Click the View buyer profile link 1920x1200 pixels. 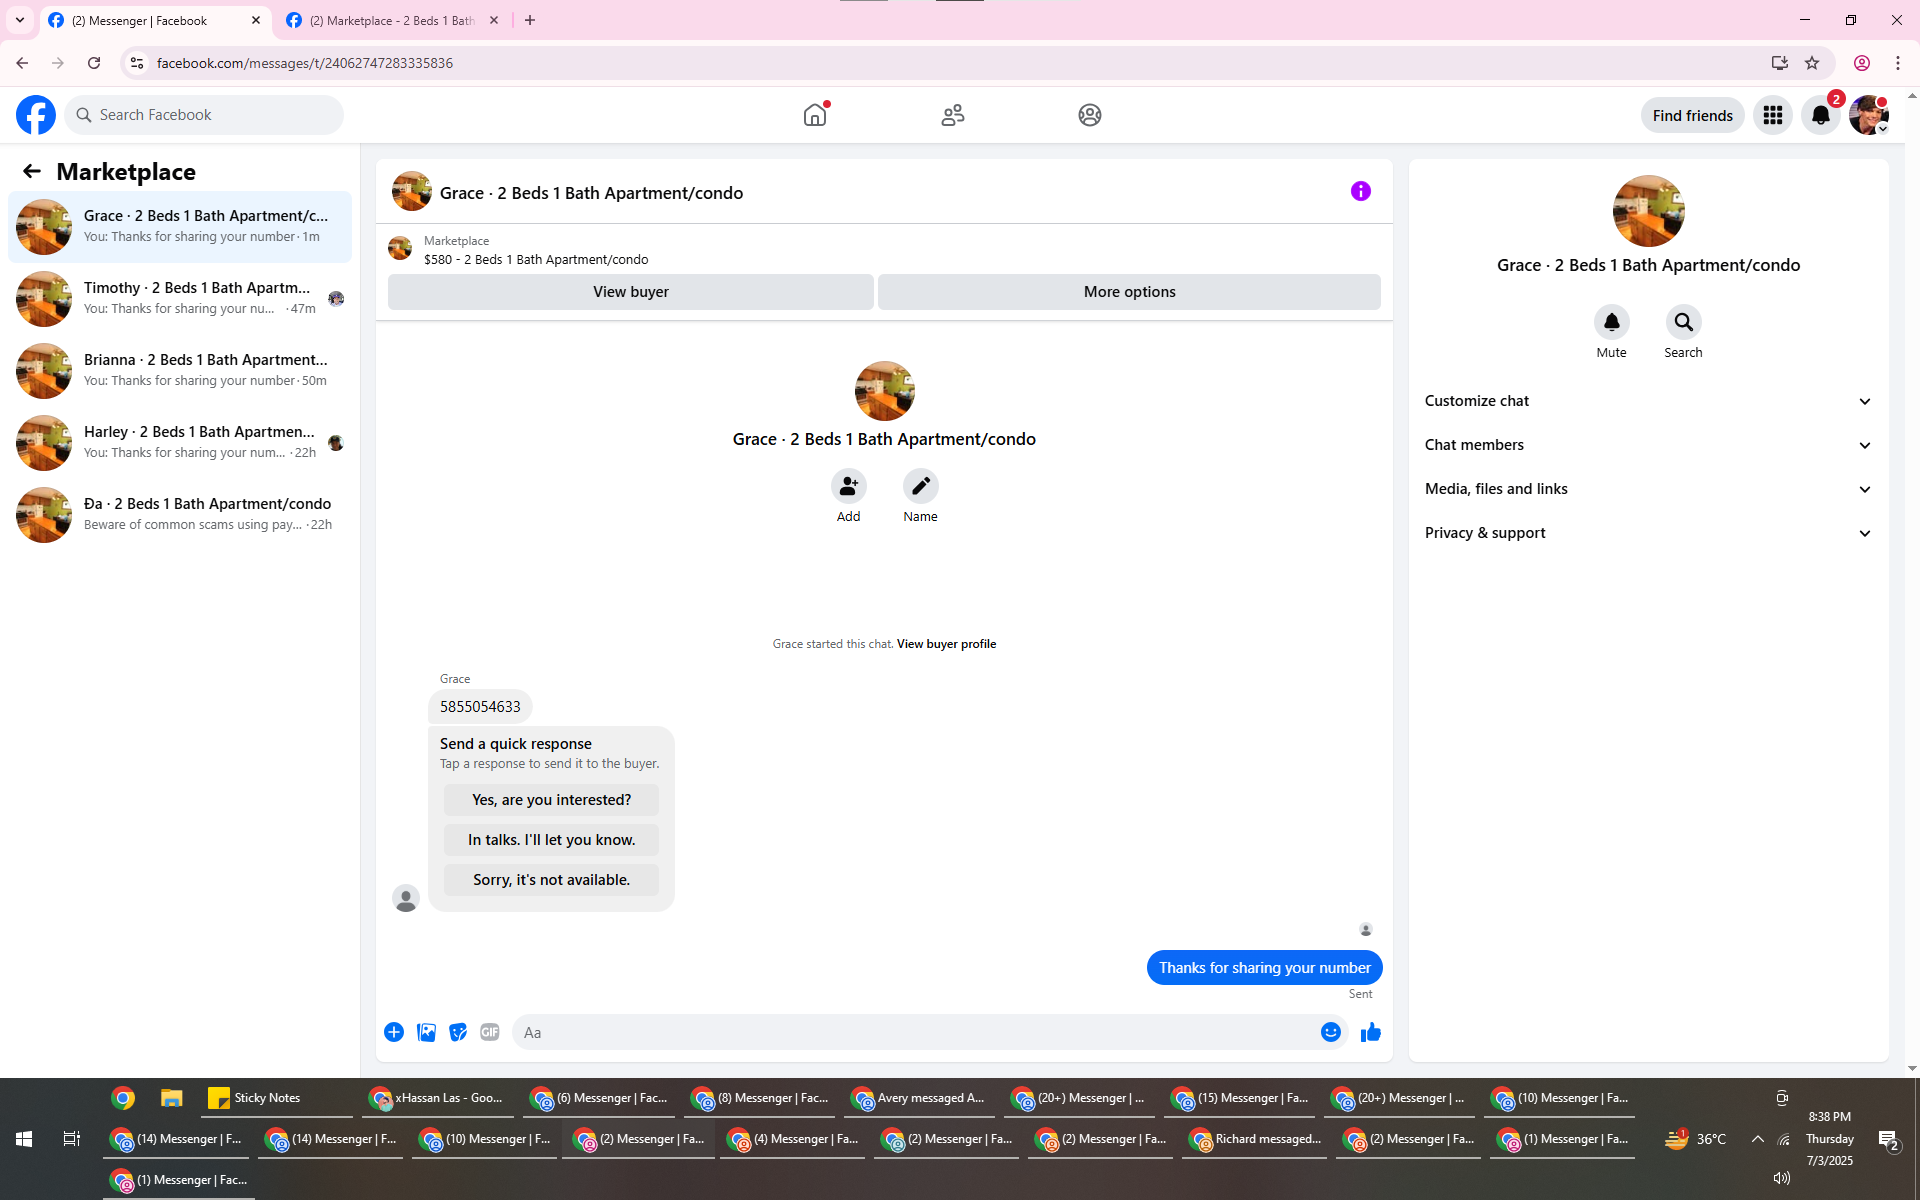click(x=946, y=644)
